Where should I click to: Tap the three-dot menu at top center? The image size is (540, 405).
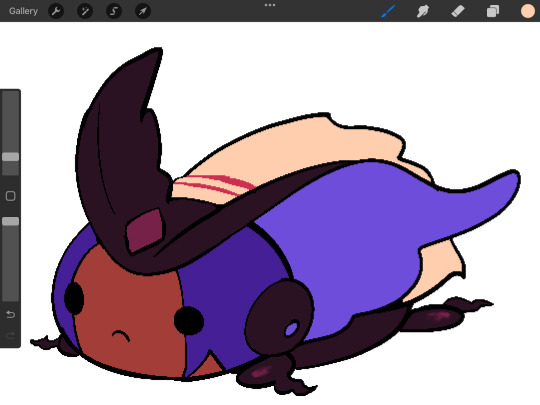click(270, 5)
